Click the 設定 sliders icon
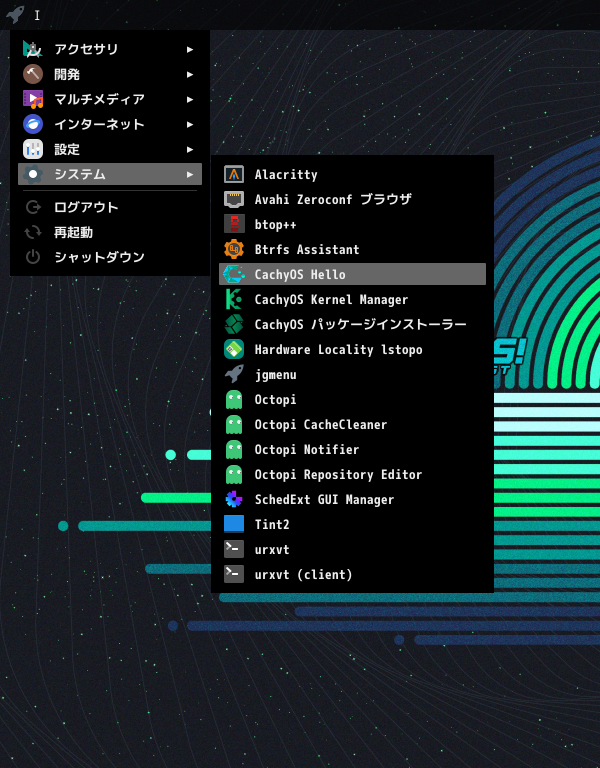The height and width of the screenshot is (768, 600). click(x=33, y=149)
